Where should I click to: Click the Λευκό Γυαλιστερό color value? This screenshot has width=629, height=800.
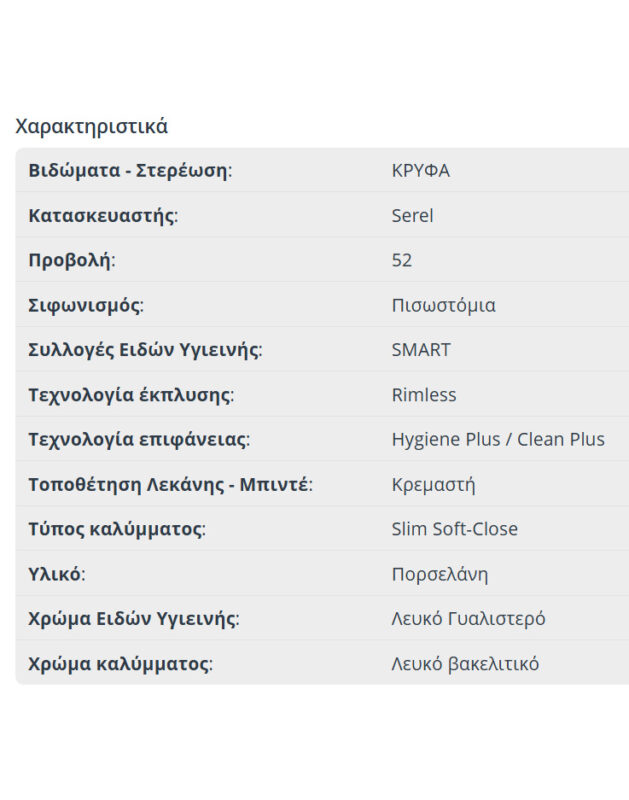pos(468,619)
